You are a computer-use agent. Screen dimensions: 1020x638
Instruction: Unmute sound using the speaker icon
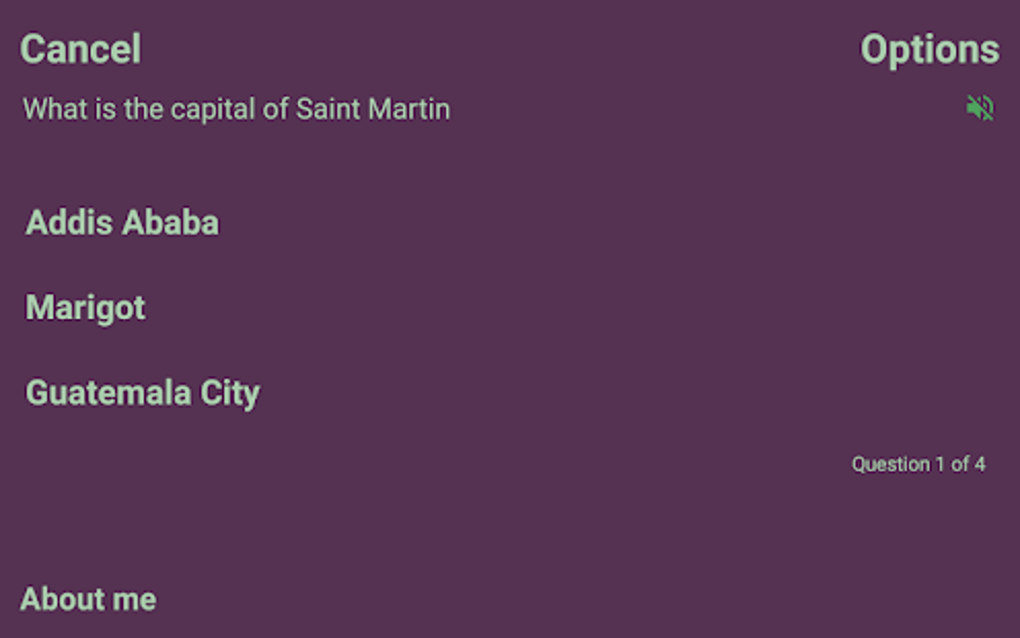tap(980, 108)
